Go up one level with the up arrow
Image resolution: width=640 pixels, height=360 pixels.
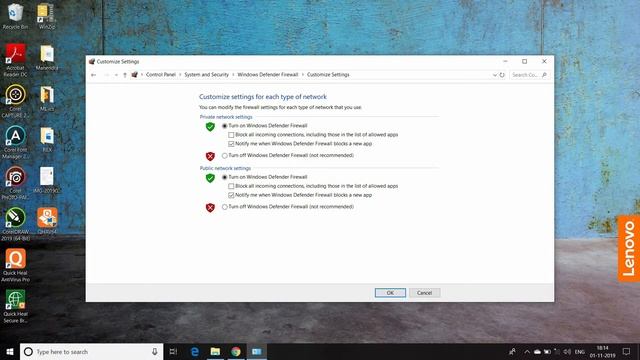pyautogui.click(x=125, y=75)
